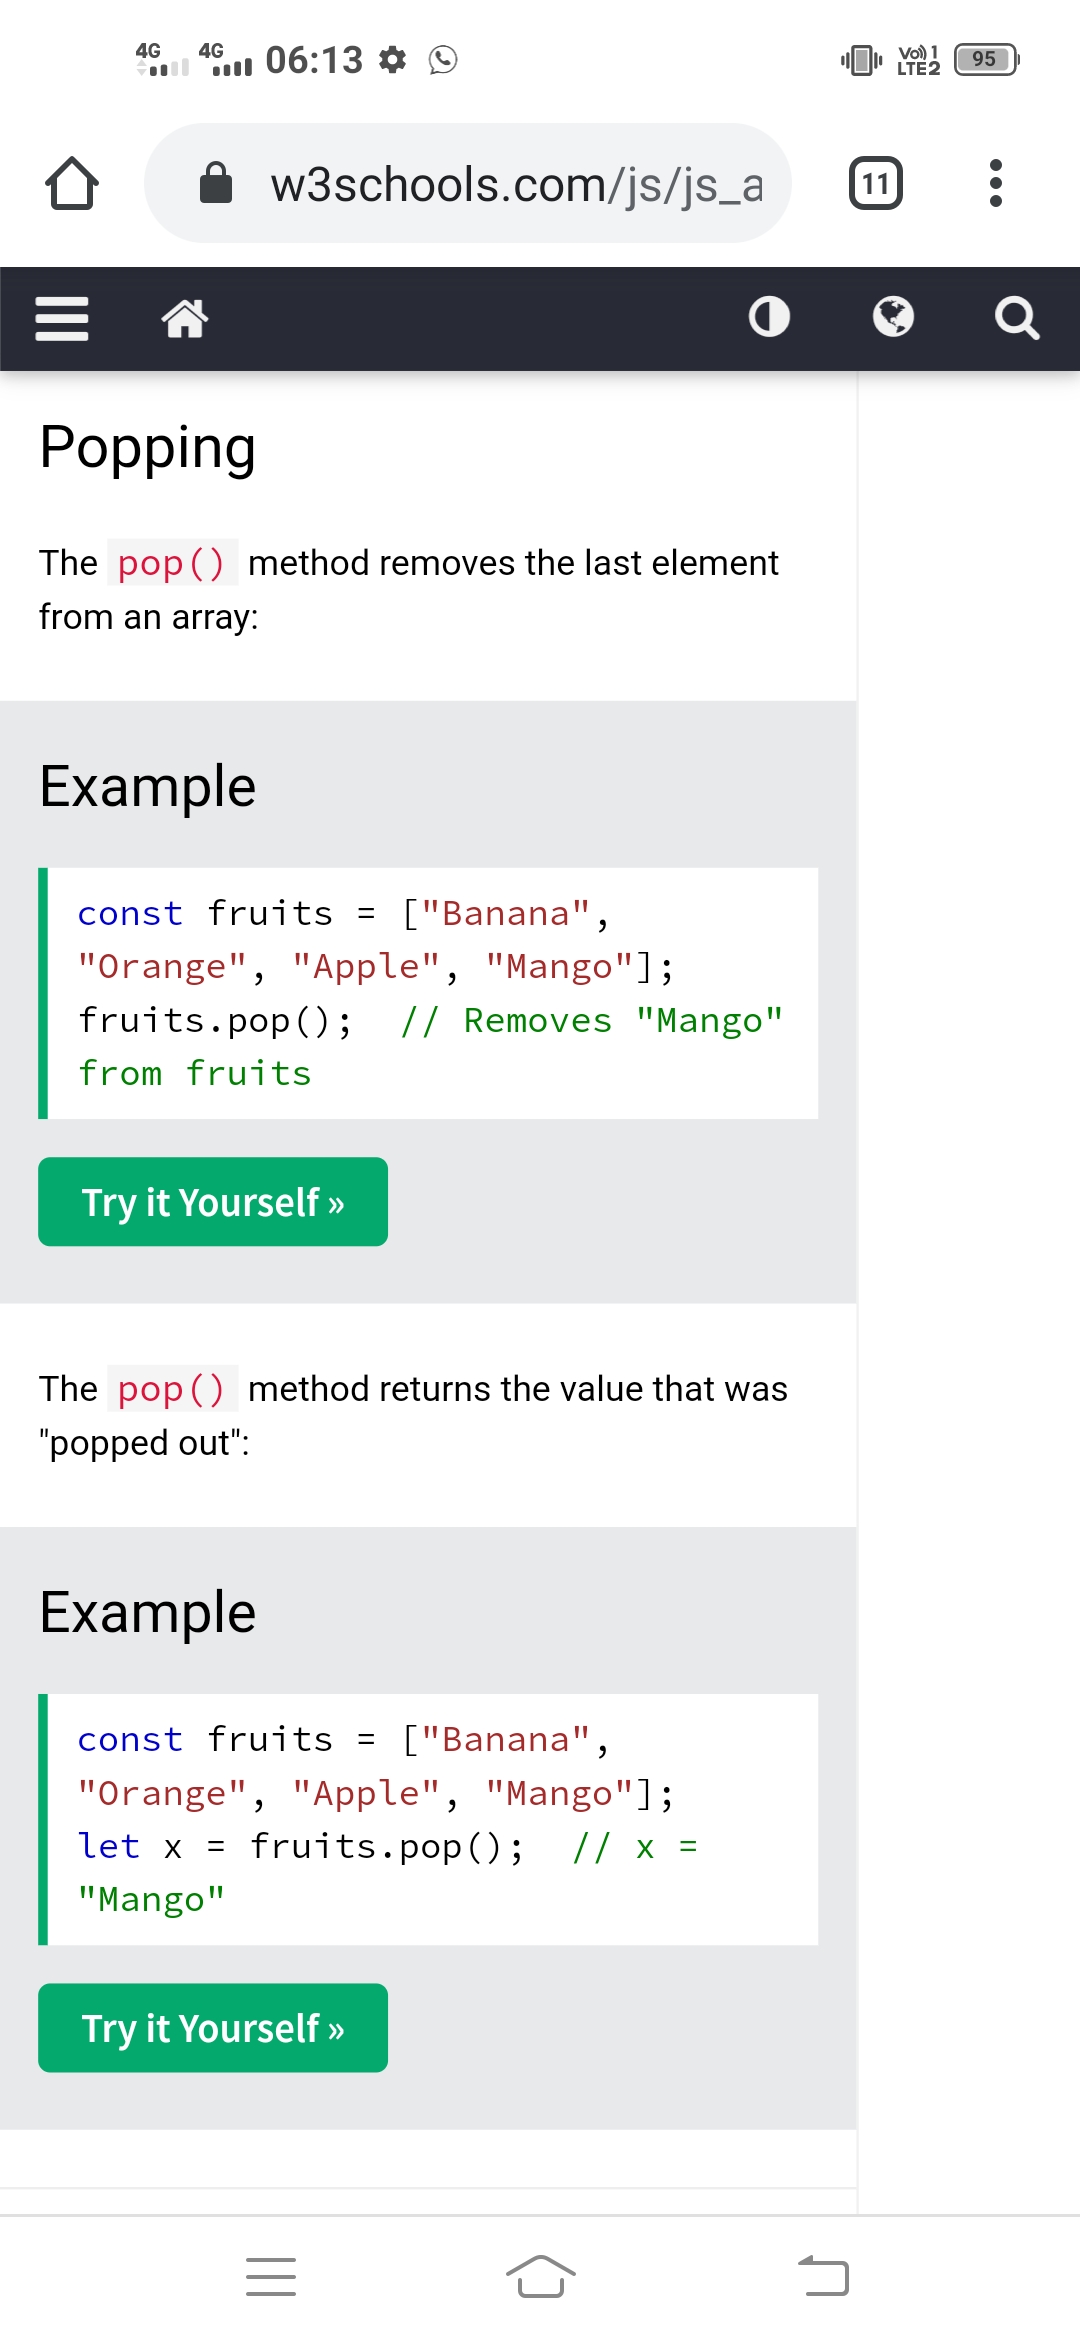Open the globe translate icon
The height and width of the screenshot is (2340, 1080).
coord(893,317)
